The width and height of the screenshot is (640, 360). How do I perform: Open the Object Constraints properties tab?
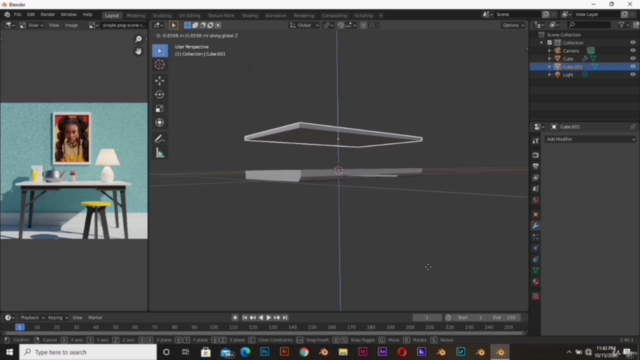(536, 259)
